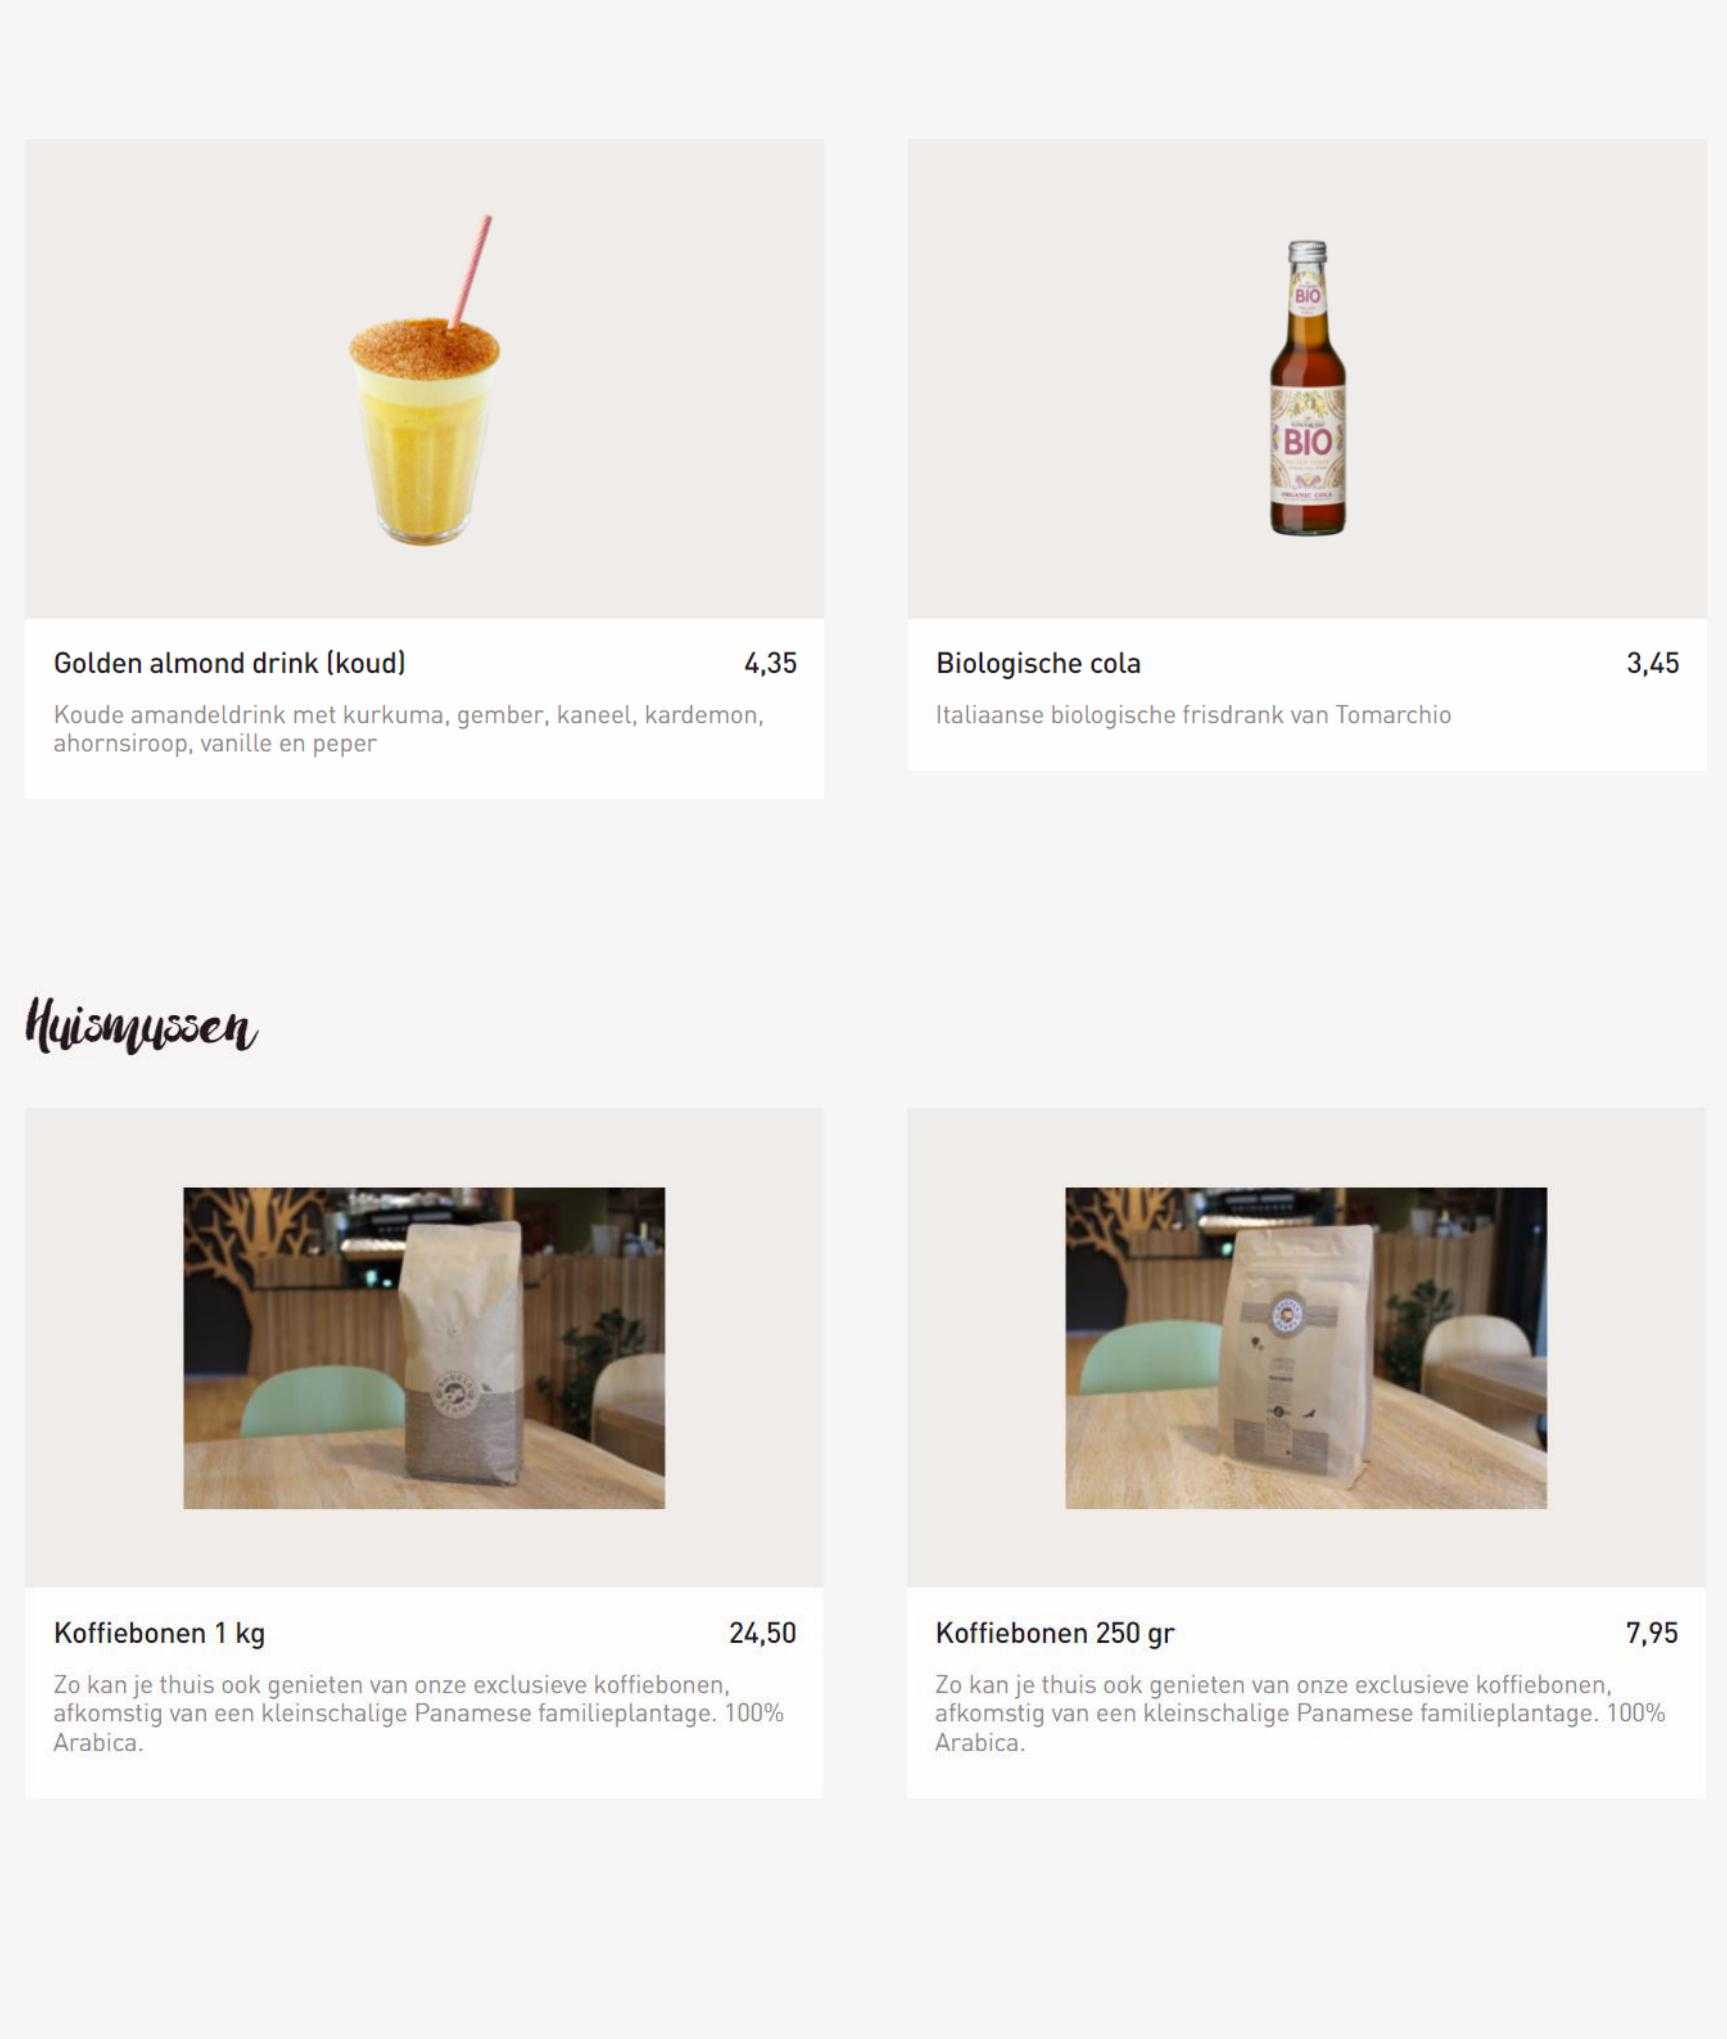
Task: Click the description under Koffiebonen 250 gr
Action: click(x=1300, y=1713)
